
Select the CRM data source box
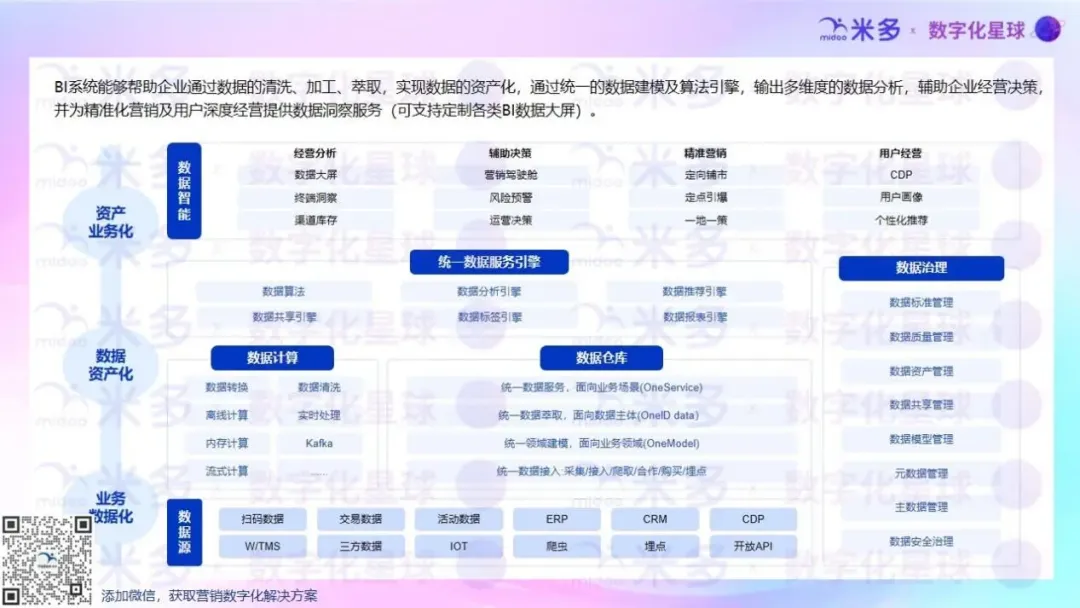(x=655, y=519)
